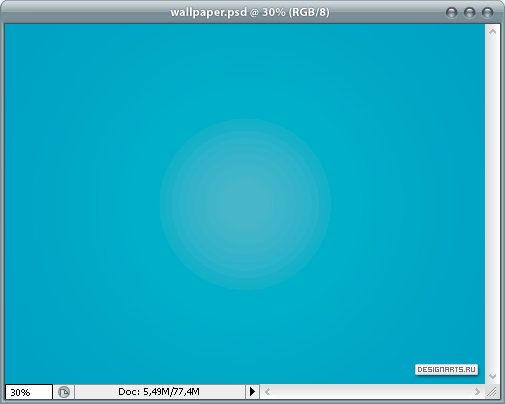Image resolution: width=505 pixels, height=404 pixels.
Task: Click the horizontal scrollbar right arrow
Action: click(x=477, y=392)
